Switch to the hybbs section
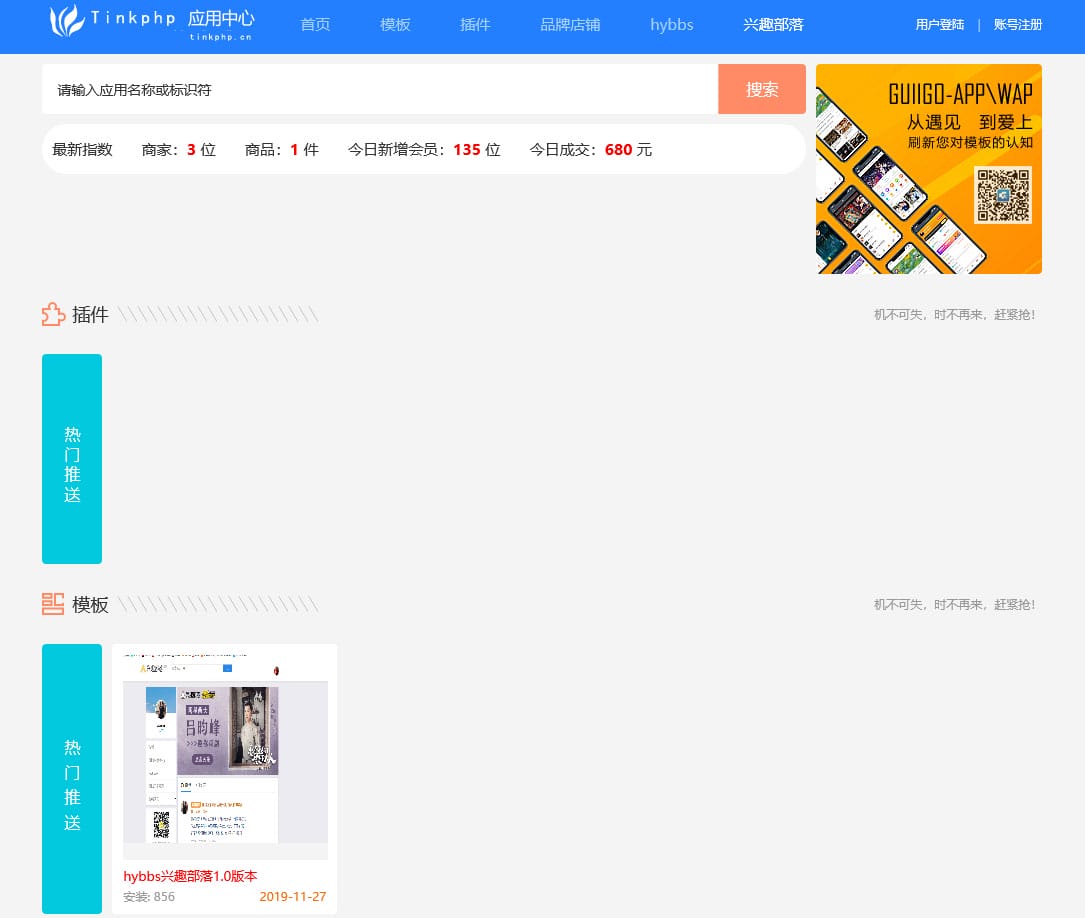The width and height of the screenshot is (1085, 918). pyautogui.click(x=671, y=25)
